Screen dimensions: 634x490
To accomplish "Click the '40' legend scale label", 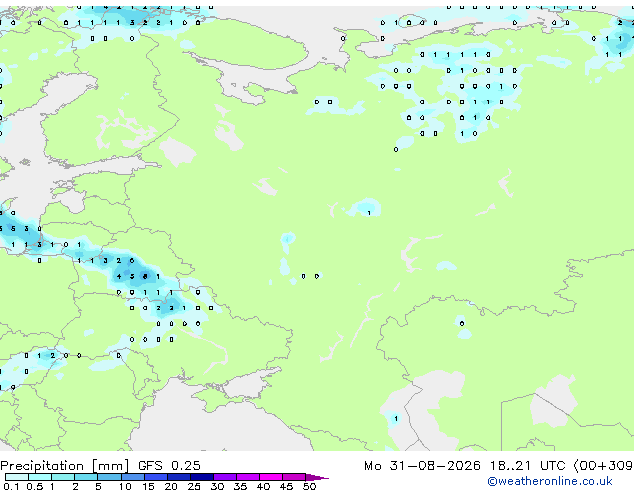I will click(x=263, y=486).
